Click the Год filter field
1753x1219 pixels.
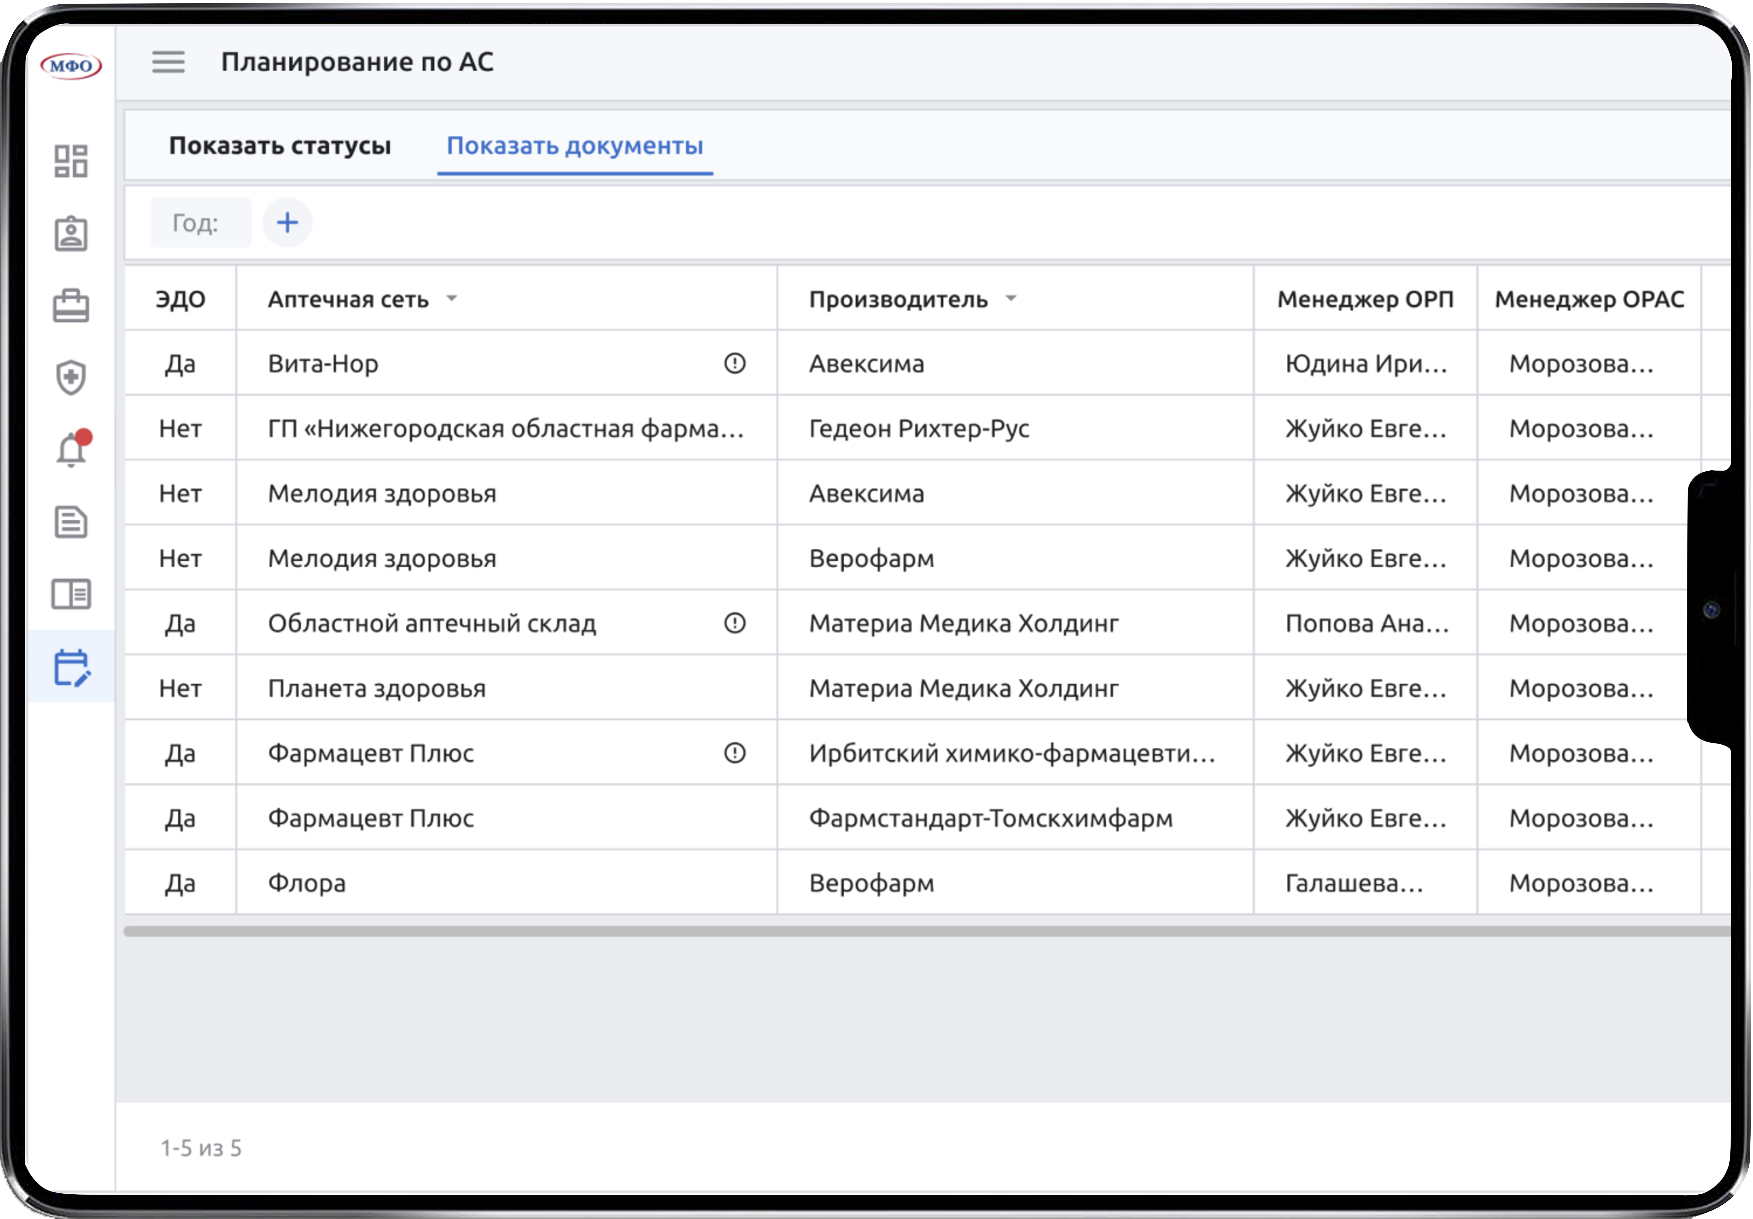[x=200, y=222]
